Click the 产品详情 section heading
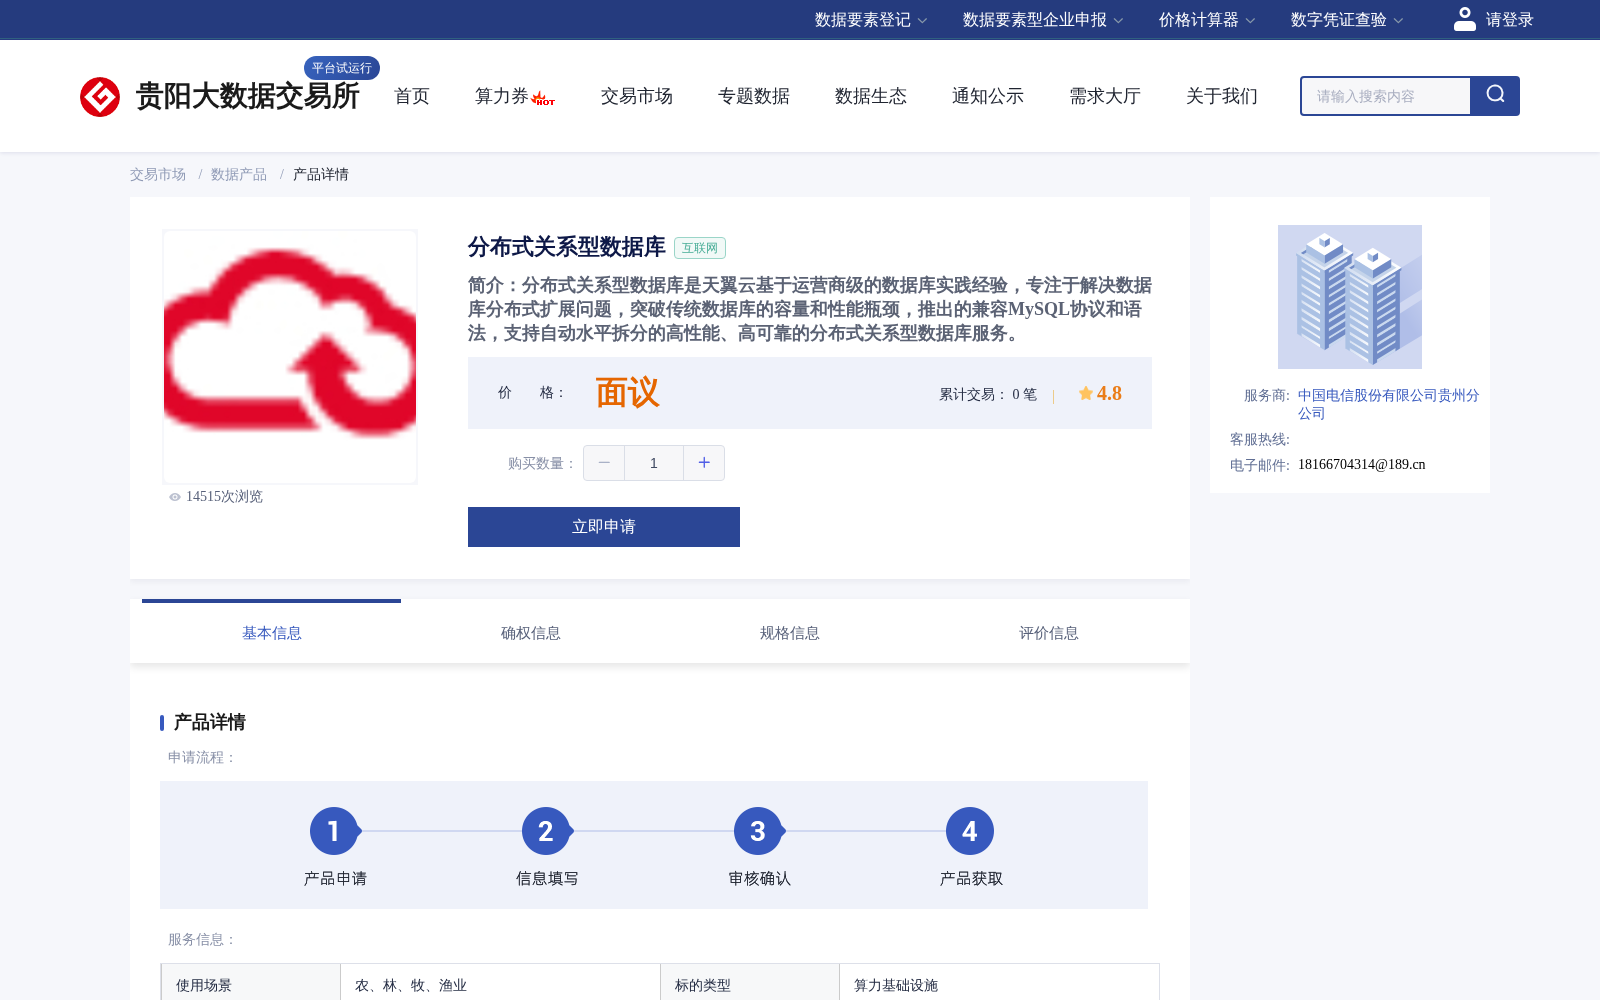1600x1000 pixels. [210, 722]
